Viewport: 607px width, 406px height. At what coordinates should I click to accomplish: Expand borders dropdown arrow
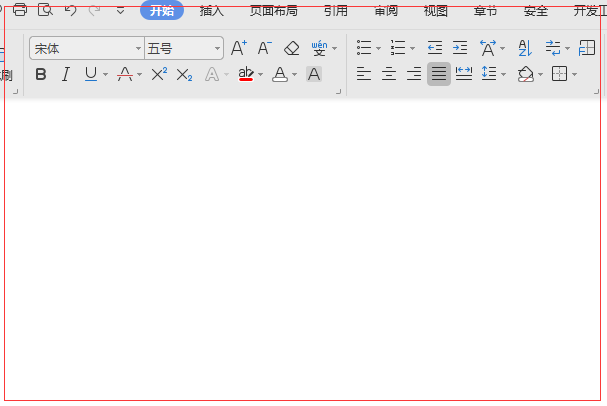[574, 74]
